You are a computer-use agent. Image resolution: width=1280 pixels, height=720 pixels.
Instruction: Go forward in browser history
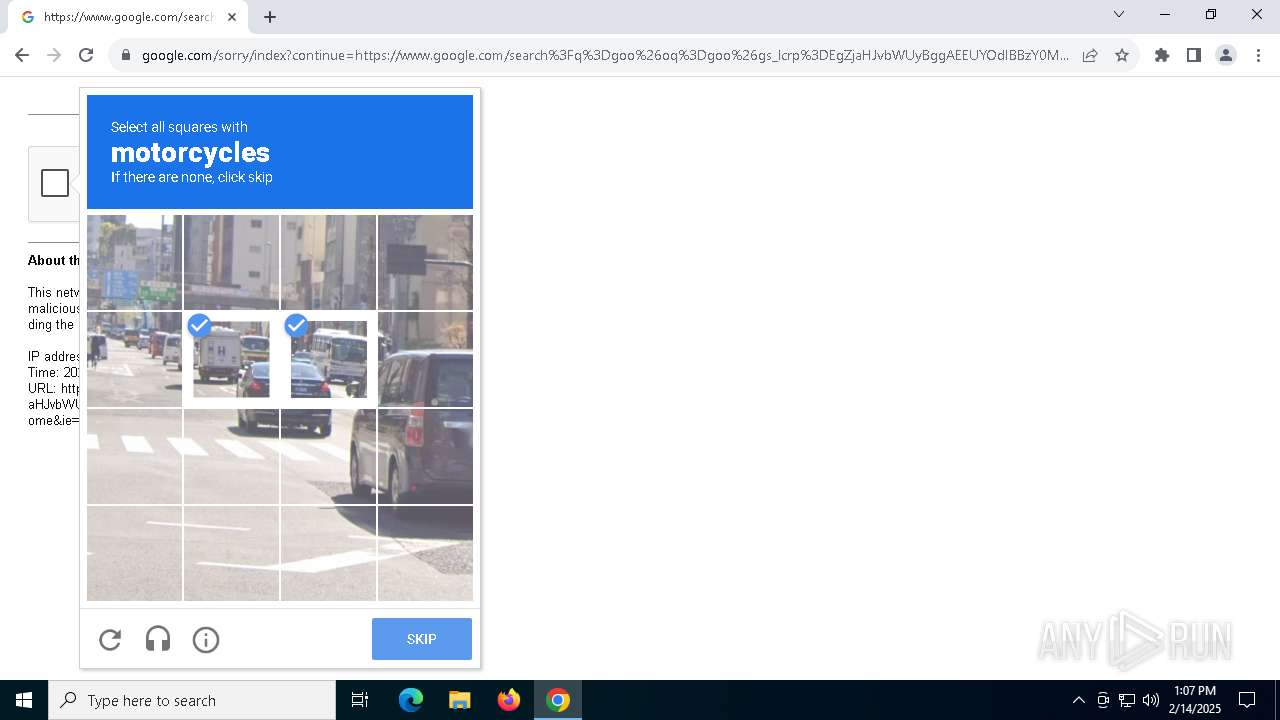pyautogui.click(x=54, y=55)
